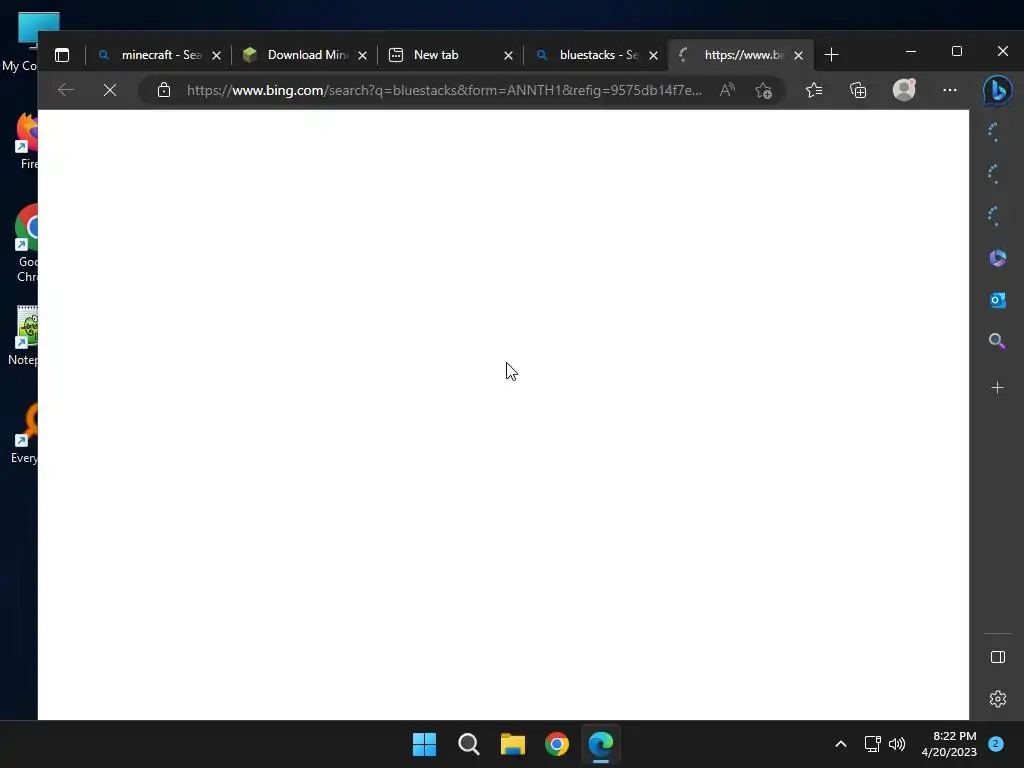
Task: Open the user profile avatar
Action: click(904, 89)
